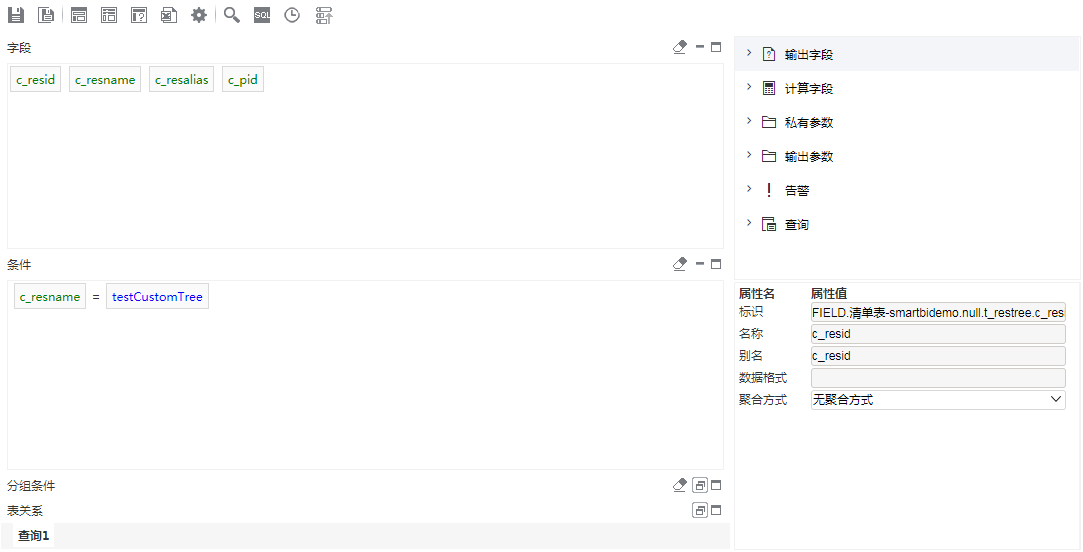Click the Excel export icon

169,15
